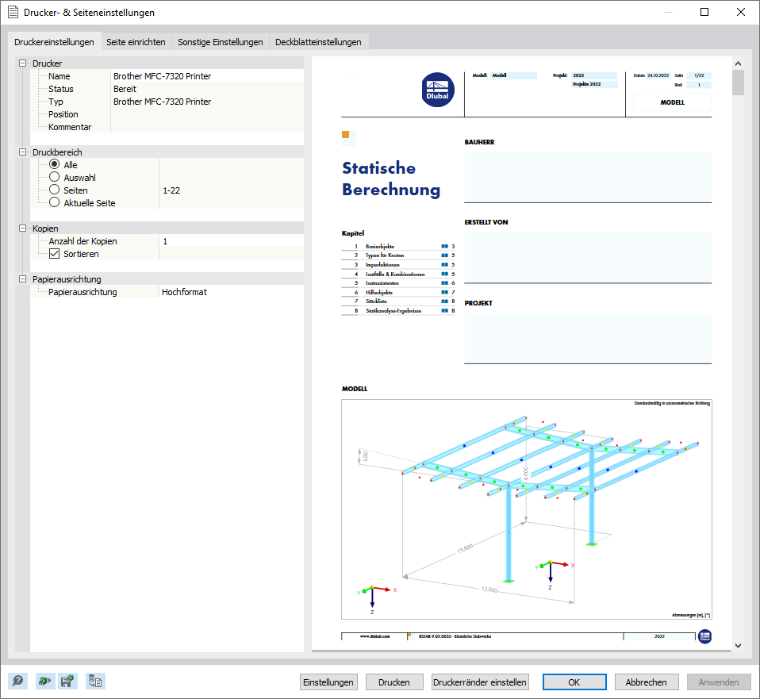
Task: Click the database-to-document icon
Action: (x=95, y=681)
